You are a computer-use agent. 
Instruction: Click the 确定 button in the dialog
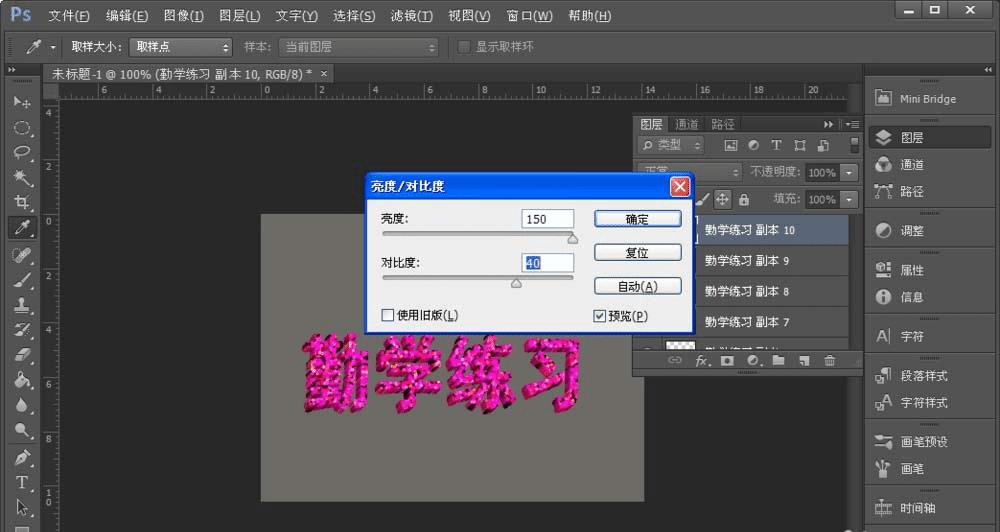(637, 219)
